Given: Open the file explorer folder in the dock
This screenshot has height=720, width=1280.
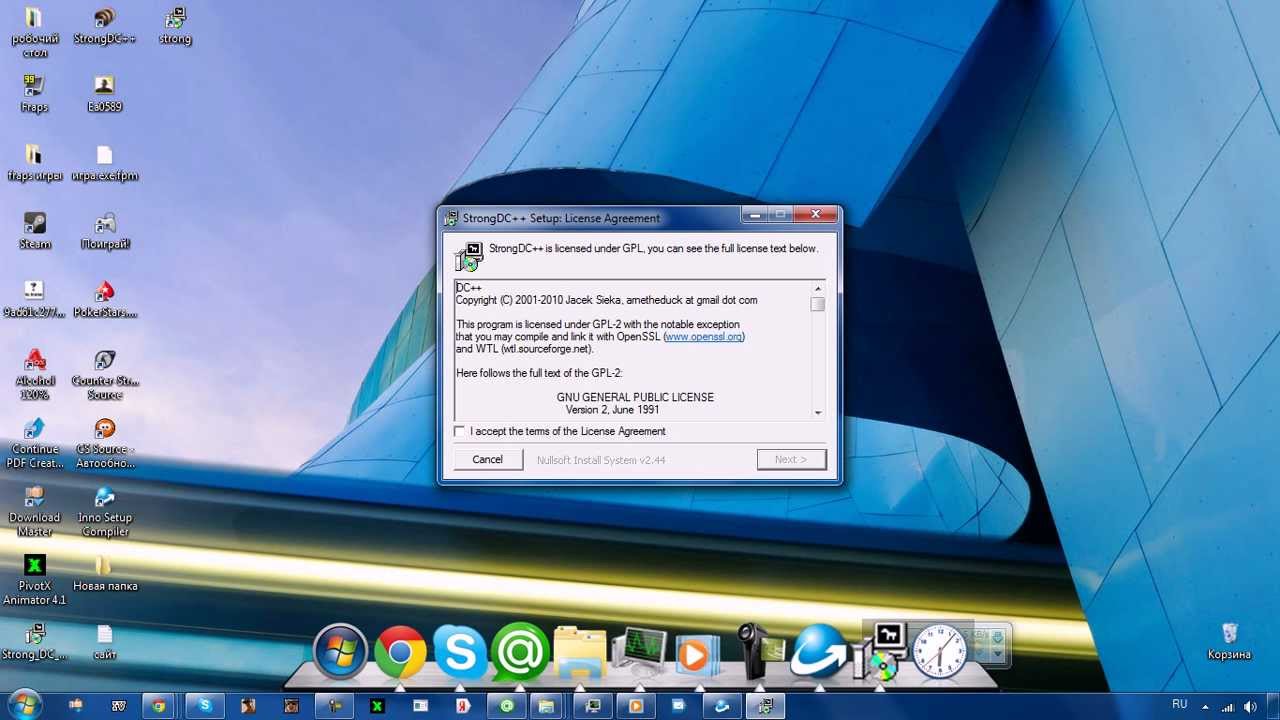Looking at the screenshot, I should tap(580, 653).
